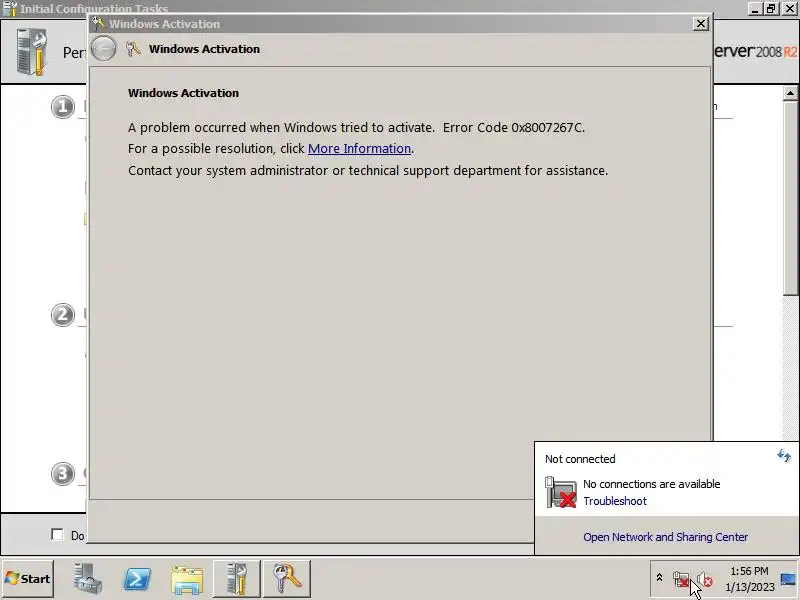Click the 'Error Code 0x8007267C' text
This screenshot has width=800, height=600.
point(514,127)
